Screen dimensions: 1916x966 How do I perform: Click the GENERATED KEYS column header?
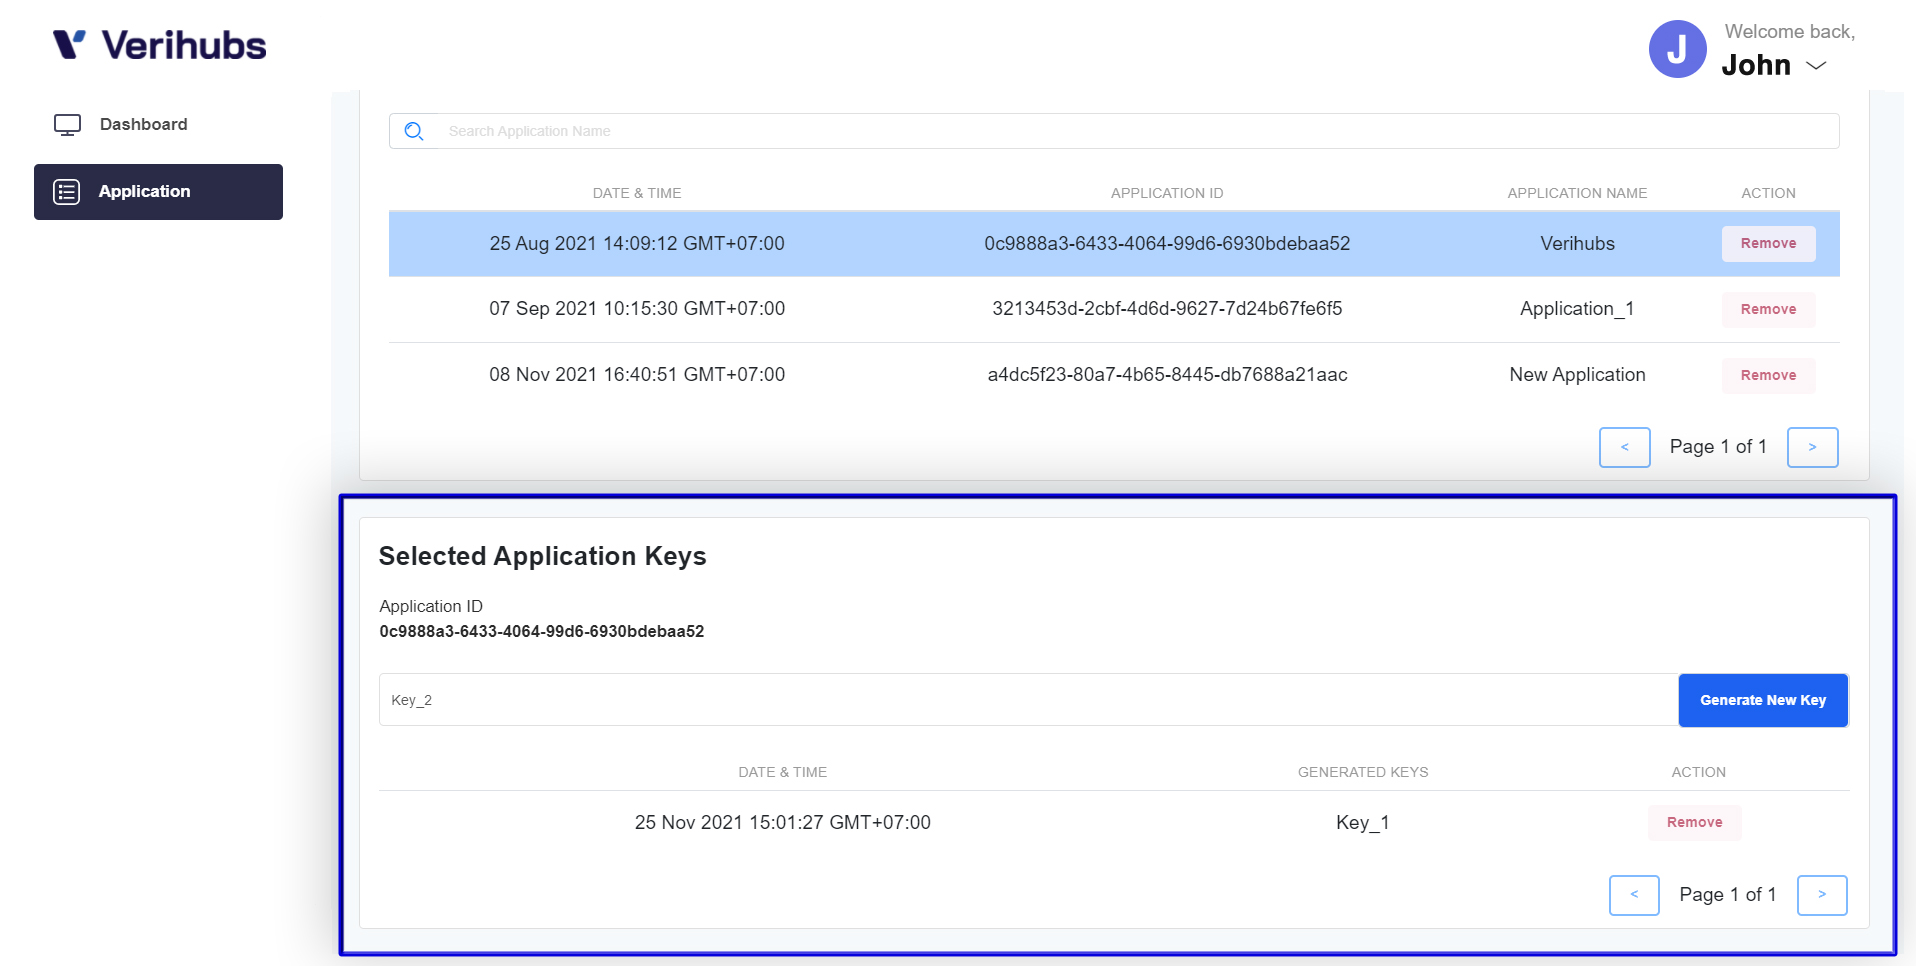[x=1363, y=772]
